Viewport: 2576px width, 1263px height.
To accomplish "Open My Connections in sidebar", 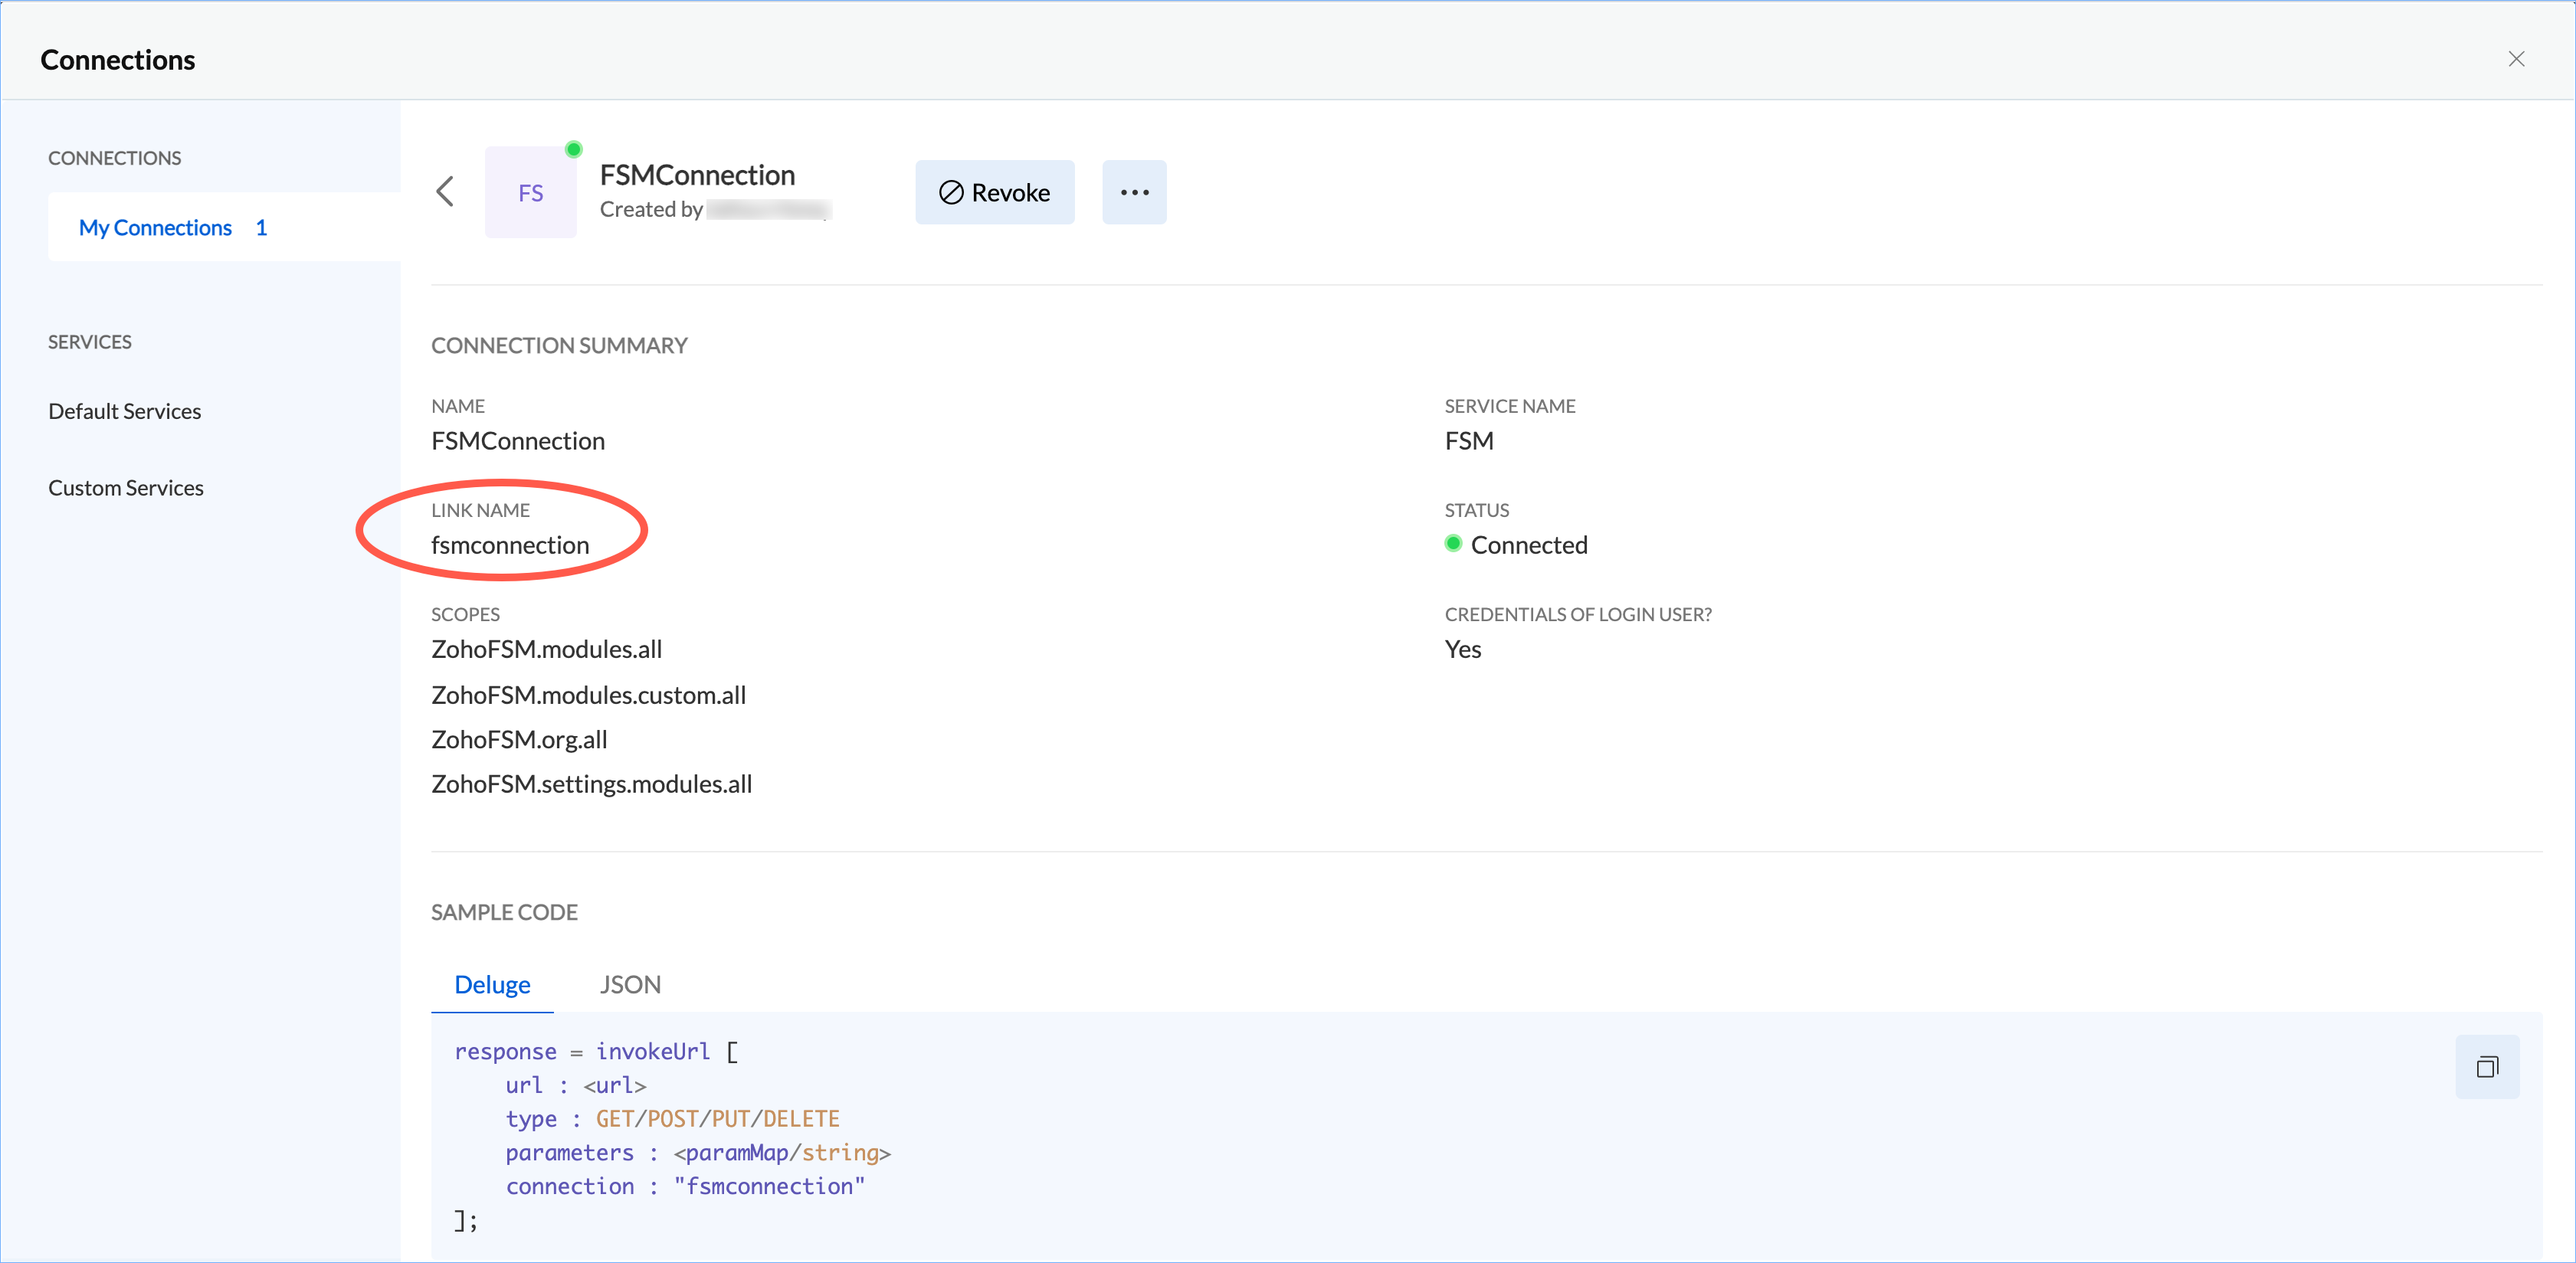I will 155,227.
